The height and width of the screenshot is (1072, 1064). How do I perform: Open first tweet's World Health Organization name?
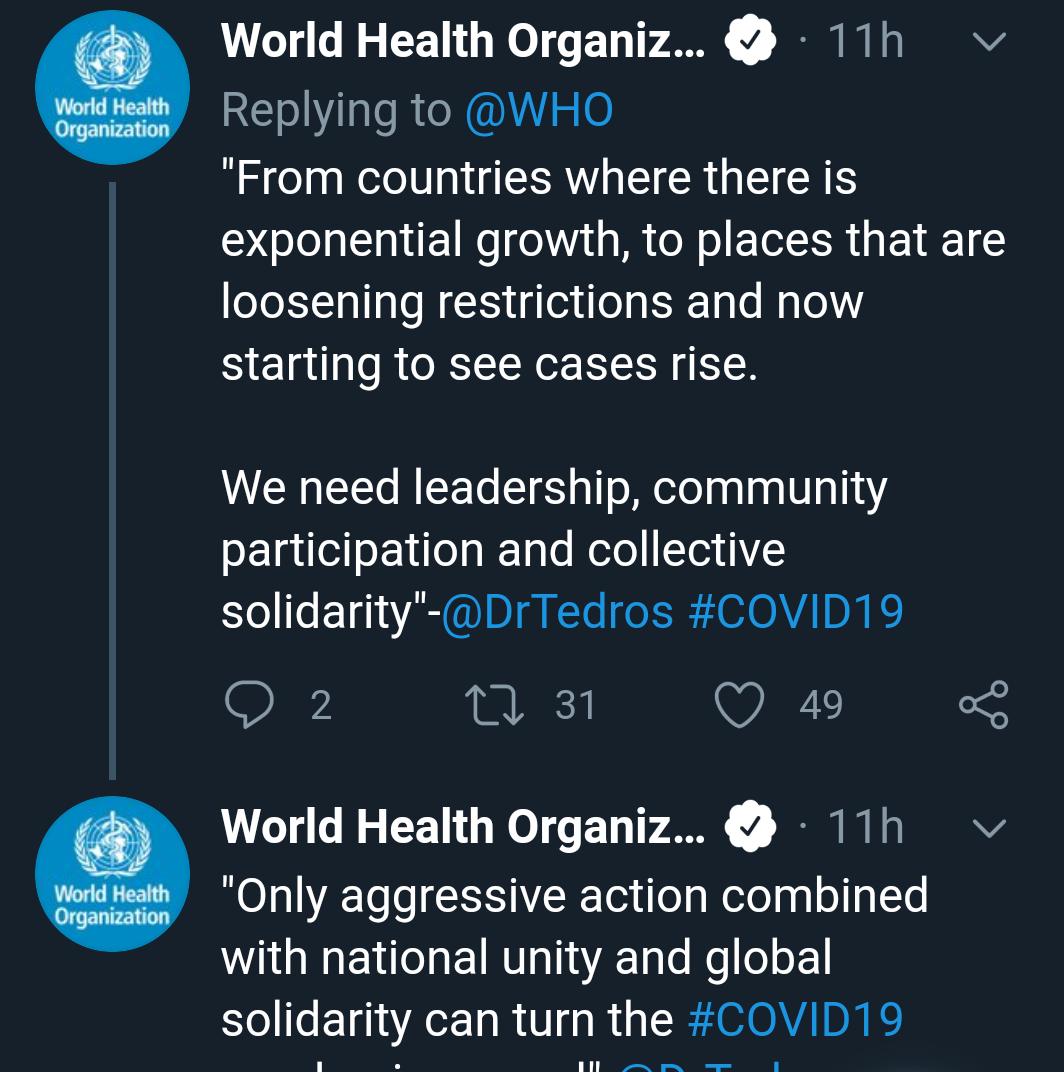pos(462,42)
